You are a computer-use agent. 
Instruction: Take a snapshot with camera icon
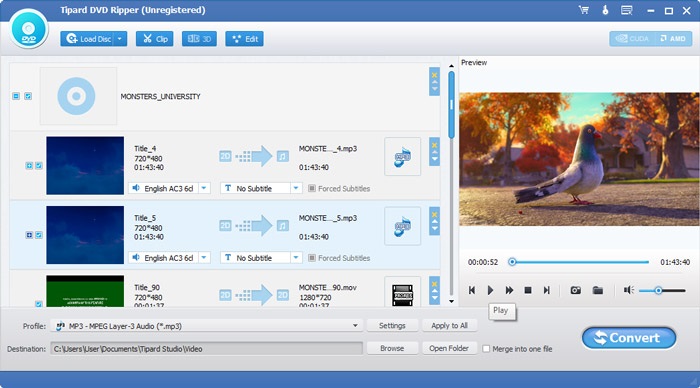click(575, 290)
